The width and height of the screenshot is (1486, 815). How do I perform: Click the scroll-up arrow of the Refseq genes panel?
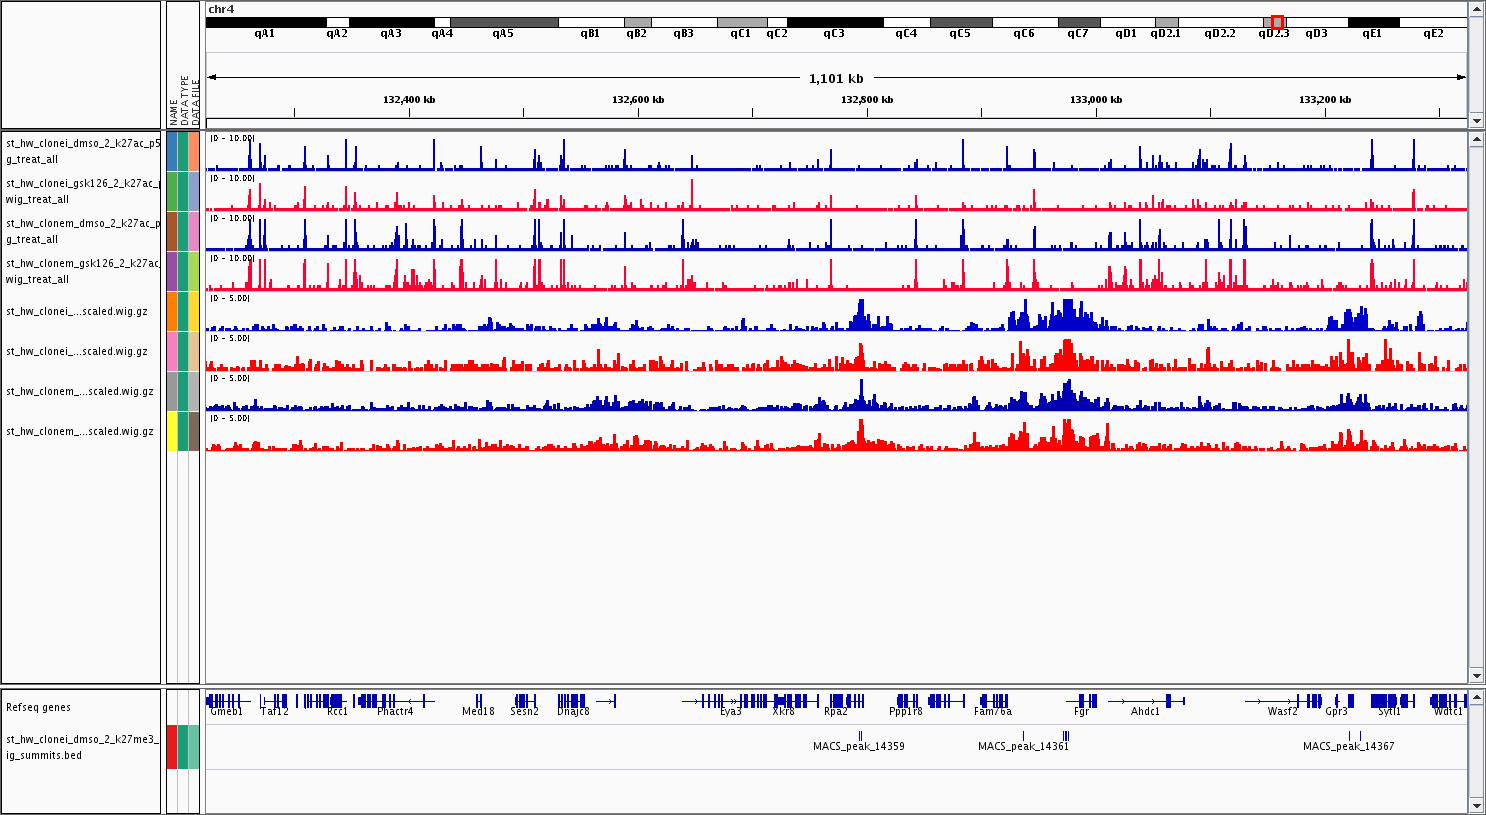click(x=1476, y=697)
